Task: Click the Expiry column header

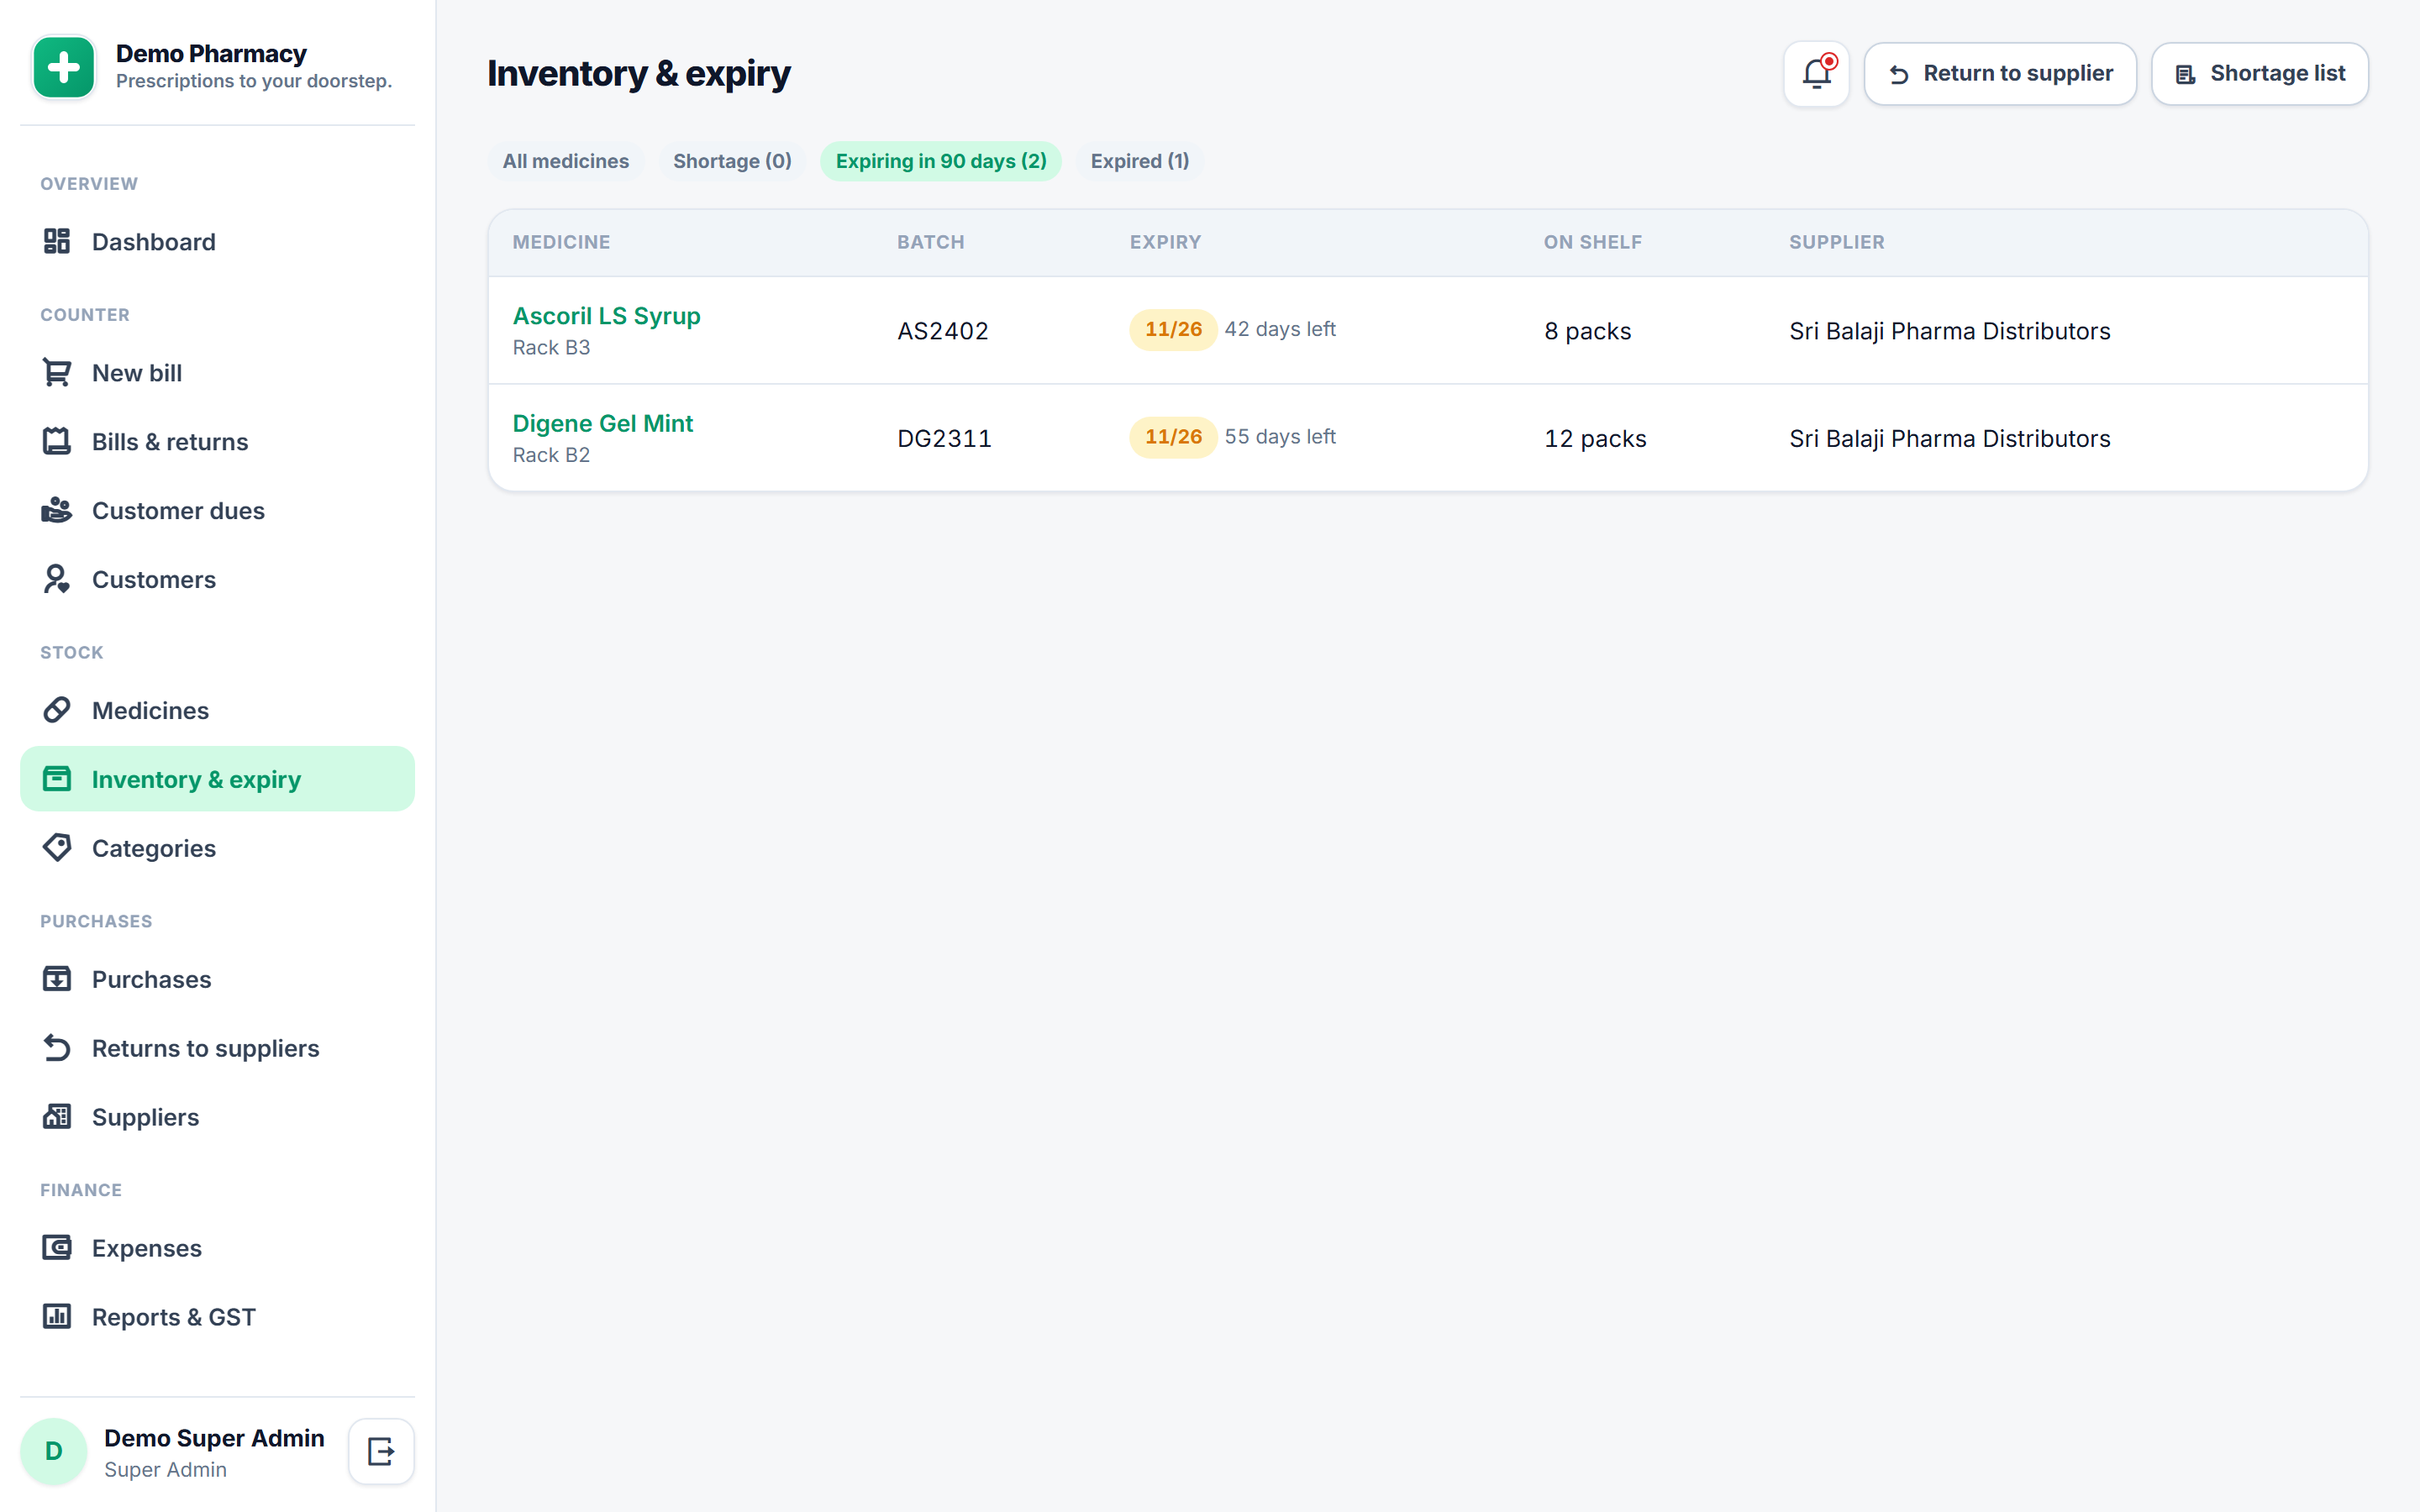Action: point(1165,242)
